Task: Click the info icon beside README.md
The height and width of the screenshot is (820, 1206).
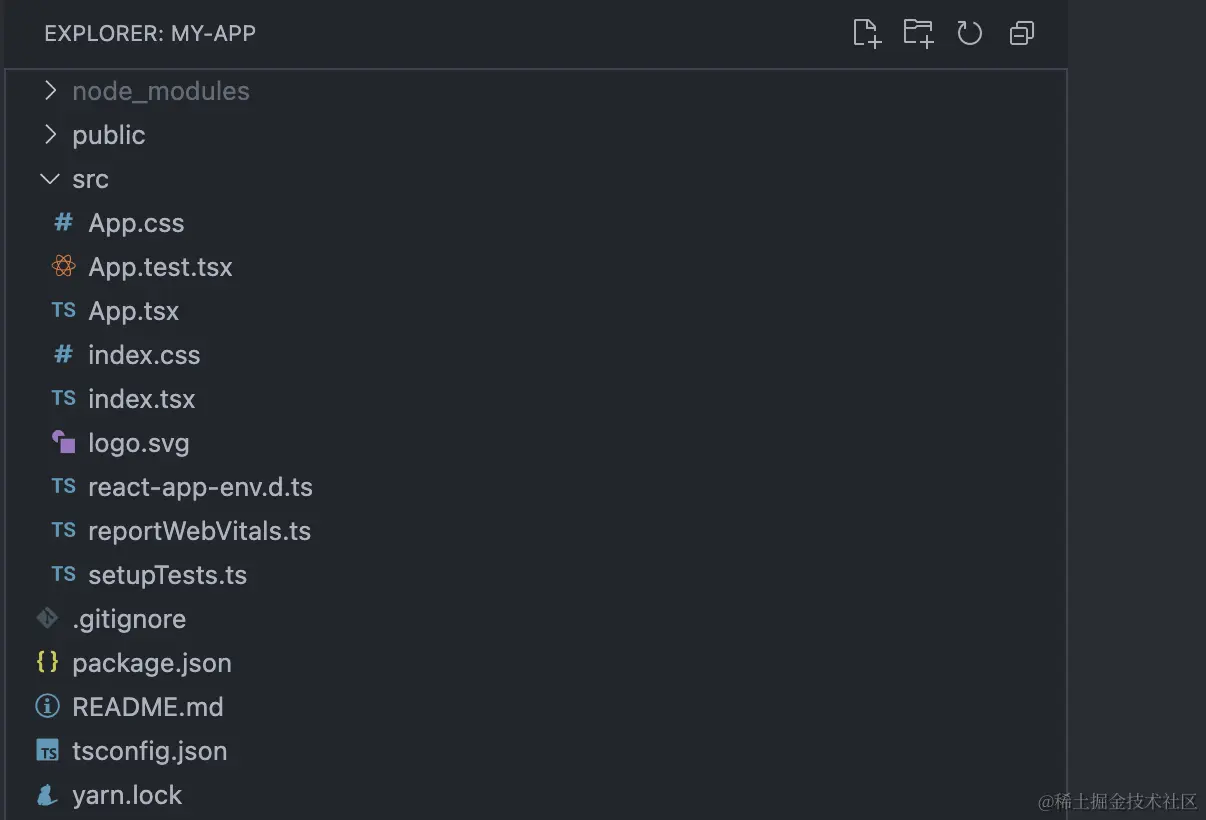Action: click(x=47, y=707)
